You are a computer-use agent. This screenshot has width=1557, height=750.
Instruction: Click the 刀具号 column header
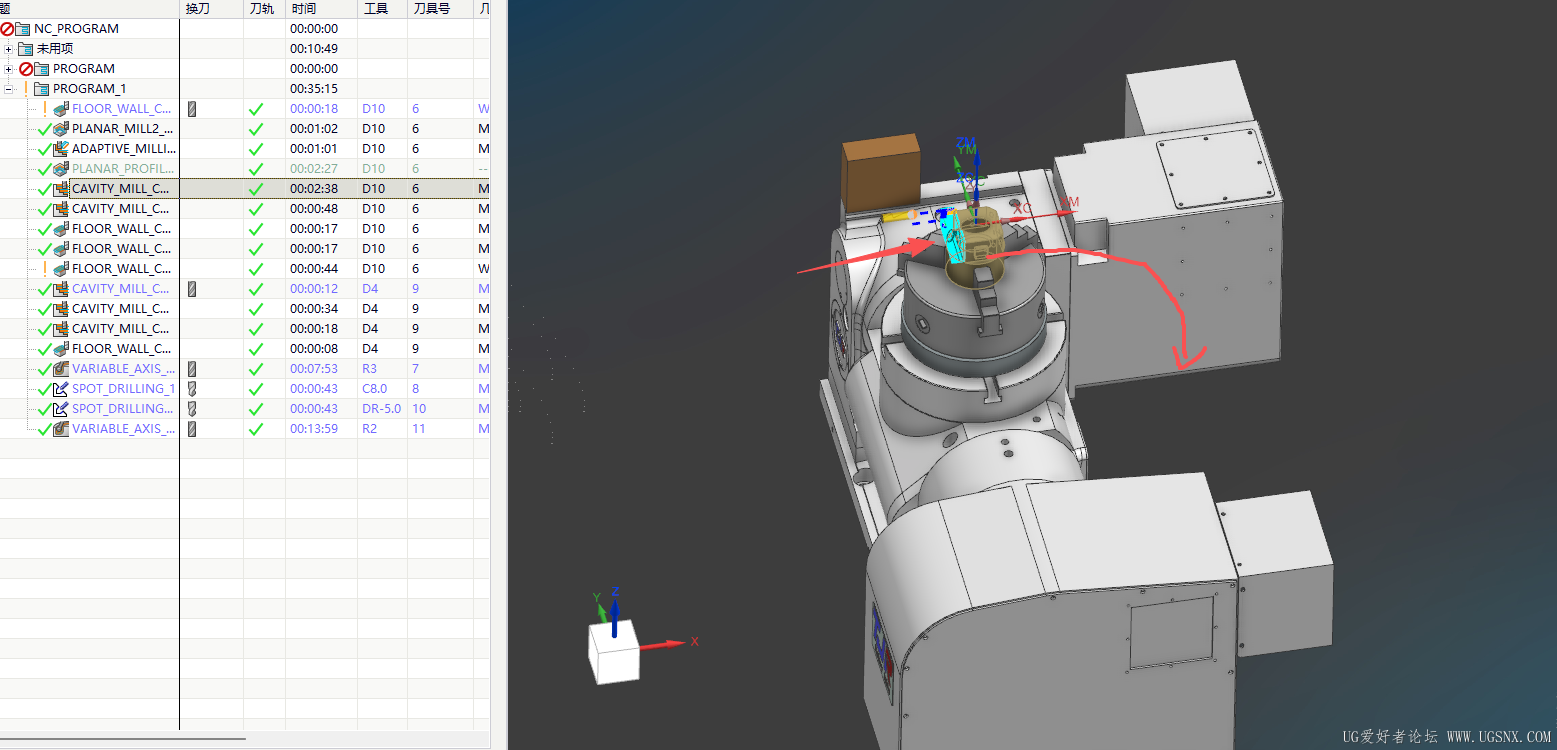click(440, 9)
